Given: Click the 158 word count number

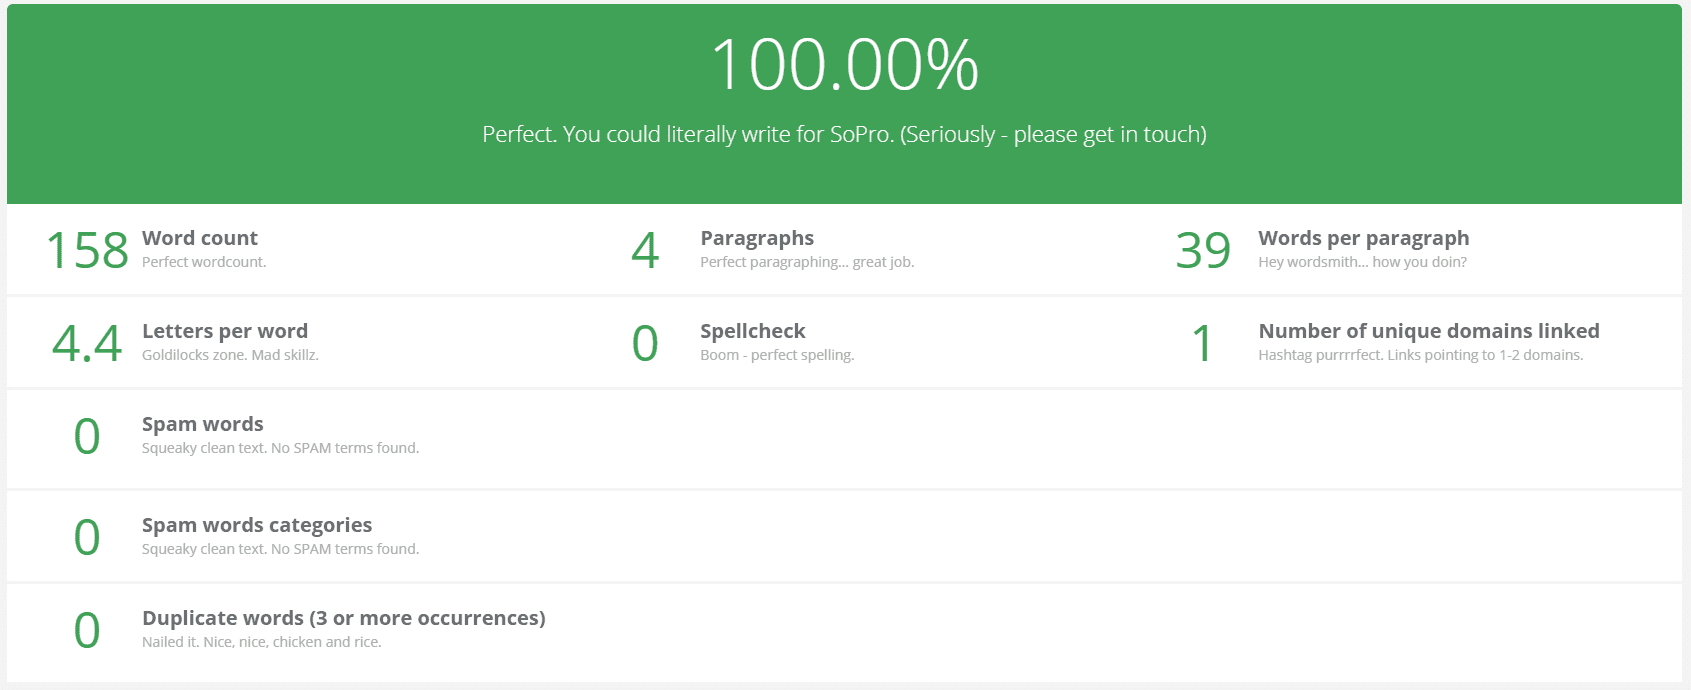Looking at the screenshot, I should 87,250.
